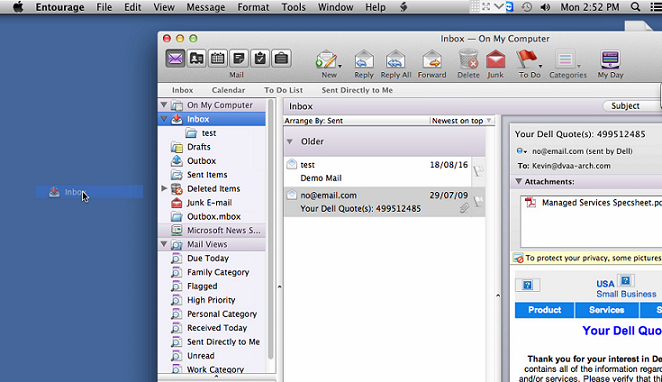Open the sender contact dropdown next to no@email.com
Viewport: 662px width, 382px height.
click(x=522, y=151)
